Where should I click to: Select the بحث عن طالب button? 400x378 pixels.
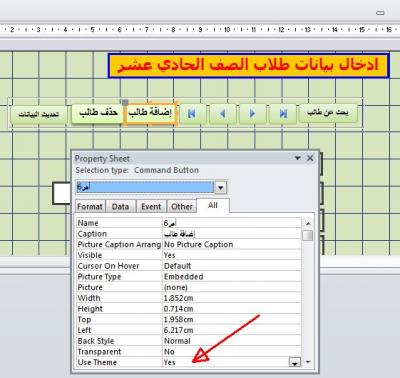click(328, 113)
